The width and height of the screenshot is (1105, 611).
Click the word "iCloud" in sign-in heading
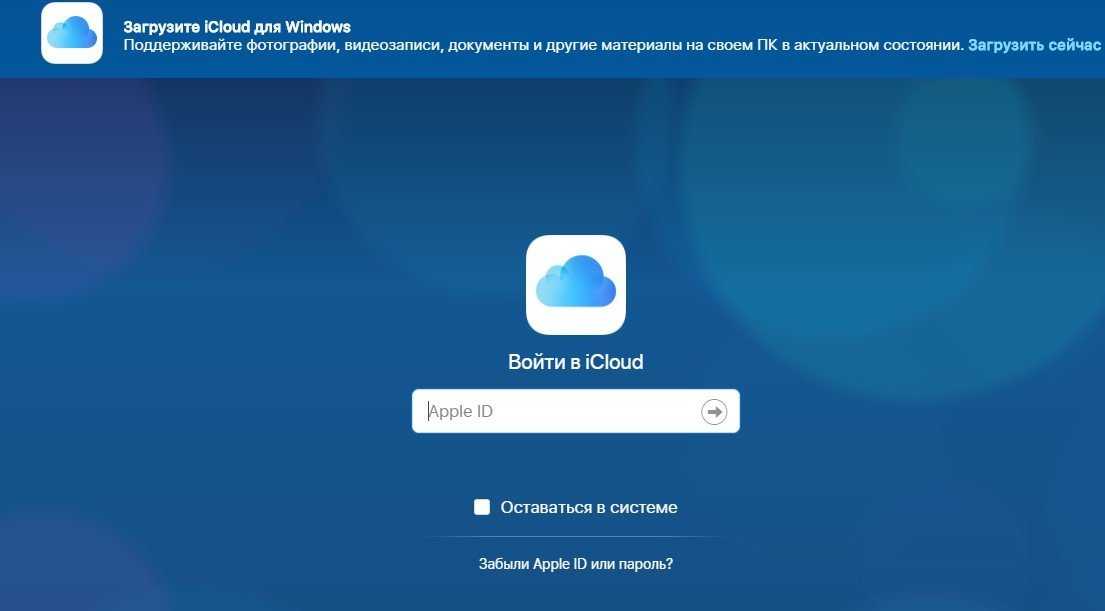click(614, 362)
